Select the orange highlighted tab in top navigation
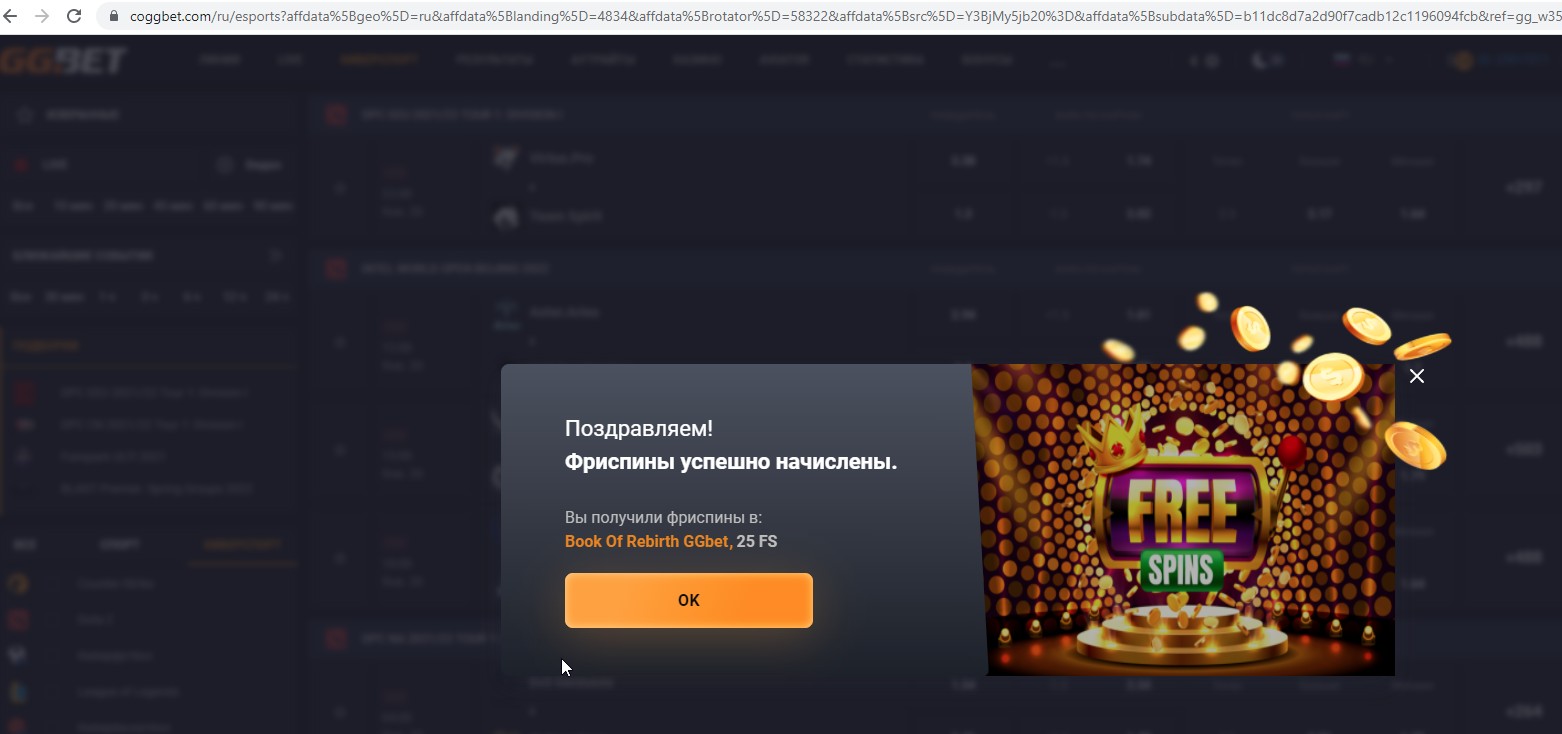Viewport: 1562px width, 734px height. 378,61
